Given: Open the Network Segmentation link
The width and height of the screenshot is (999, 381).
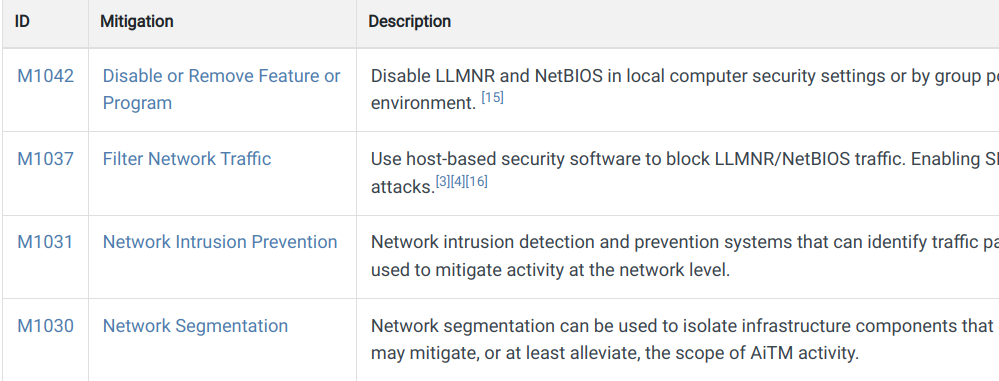Looking at the screenshot, I should tap(195, 326).
